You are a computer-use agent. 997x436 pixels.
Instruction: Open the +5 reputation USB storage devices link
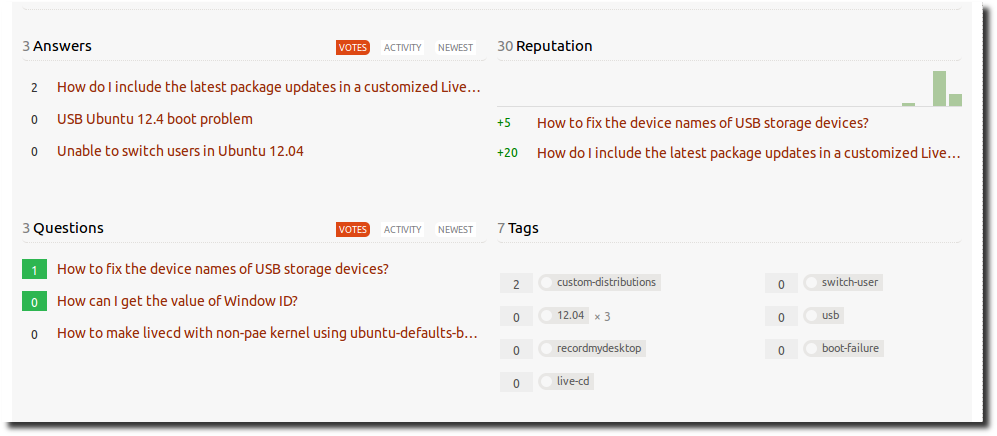tap(702, 123)
